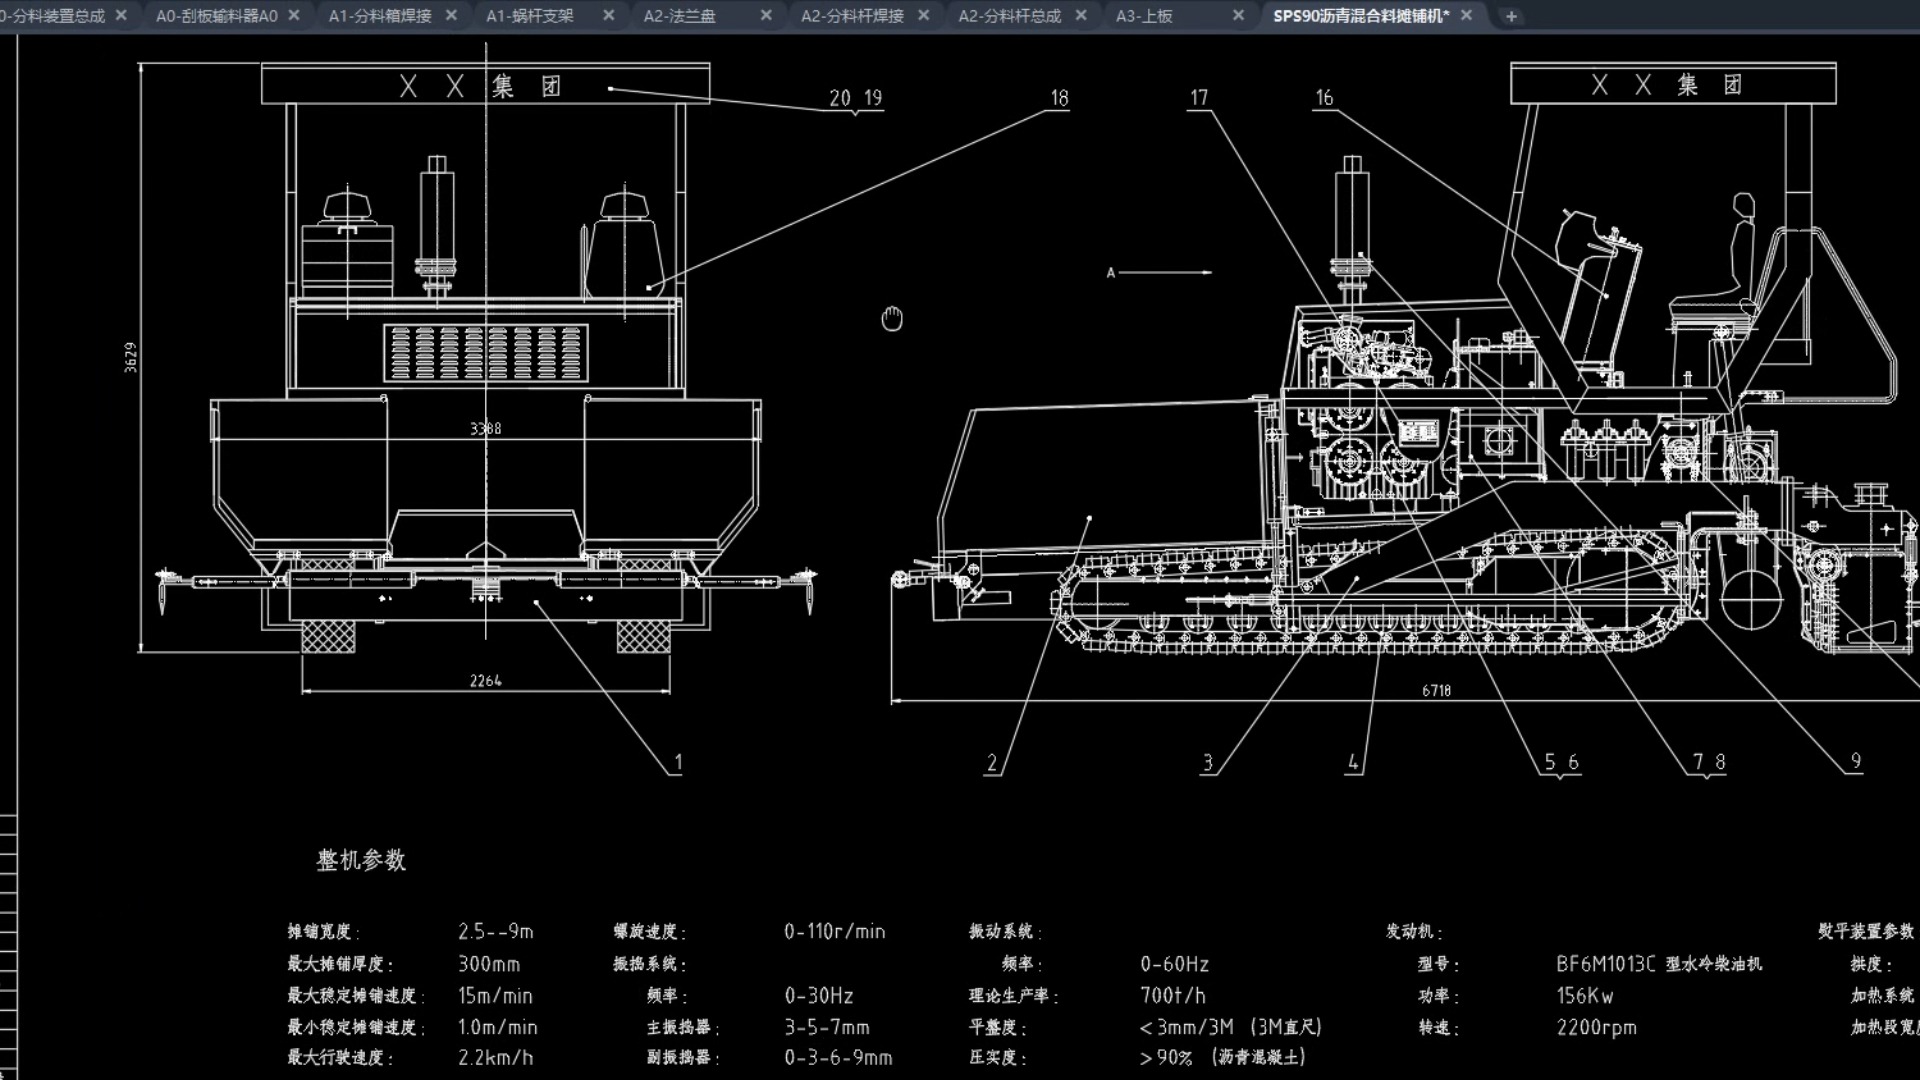Viewport: 1920px width, 1080px height.
Task: Select XX集团 sign text in side view
Action: point(1667,85)
